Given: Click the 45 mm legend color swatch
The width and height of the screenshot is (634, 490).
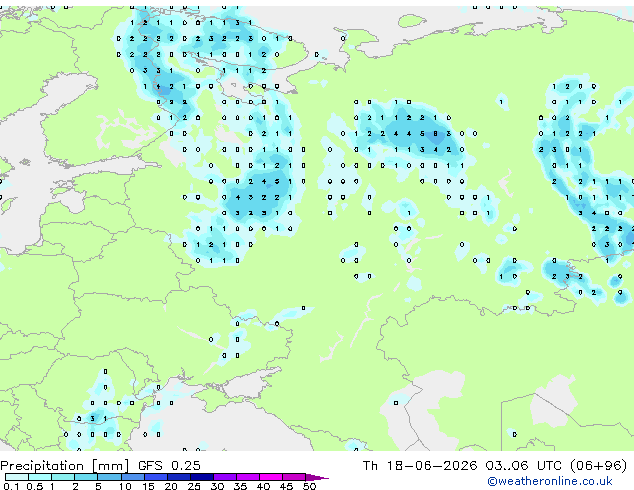Looking at the screenshot, I should (x=294, y=477).
